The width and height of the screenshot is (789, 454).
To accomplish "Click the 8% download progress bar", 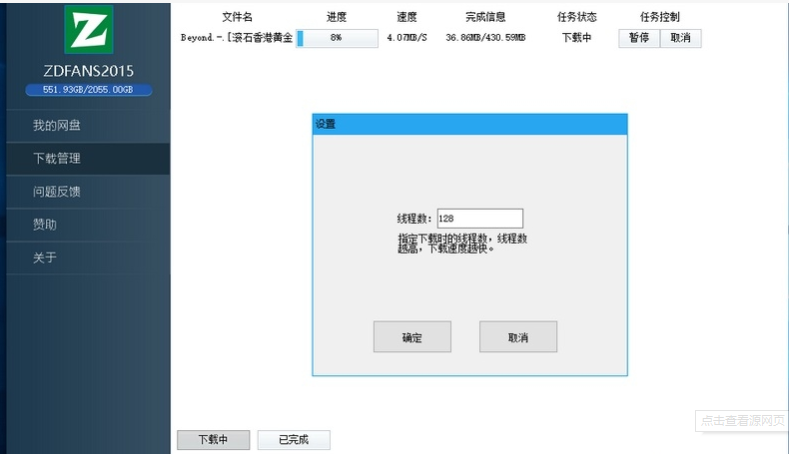I will (x=337, y=38).
